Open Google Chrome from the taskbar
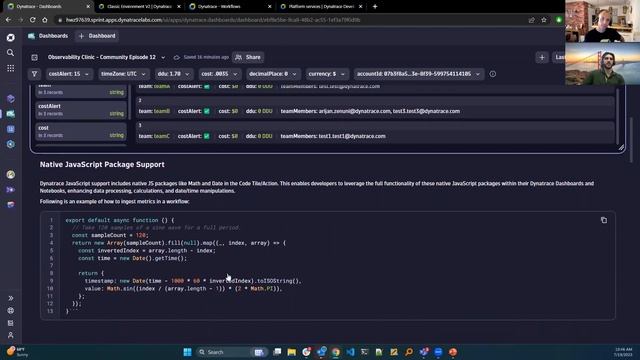Screen dimensions: 640x360 pos(336,352)
